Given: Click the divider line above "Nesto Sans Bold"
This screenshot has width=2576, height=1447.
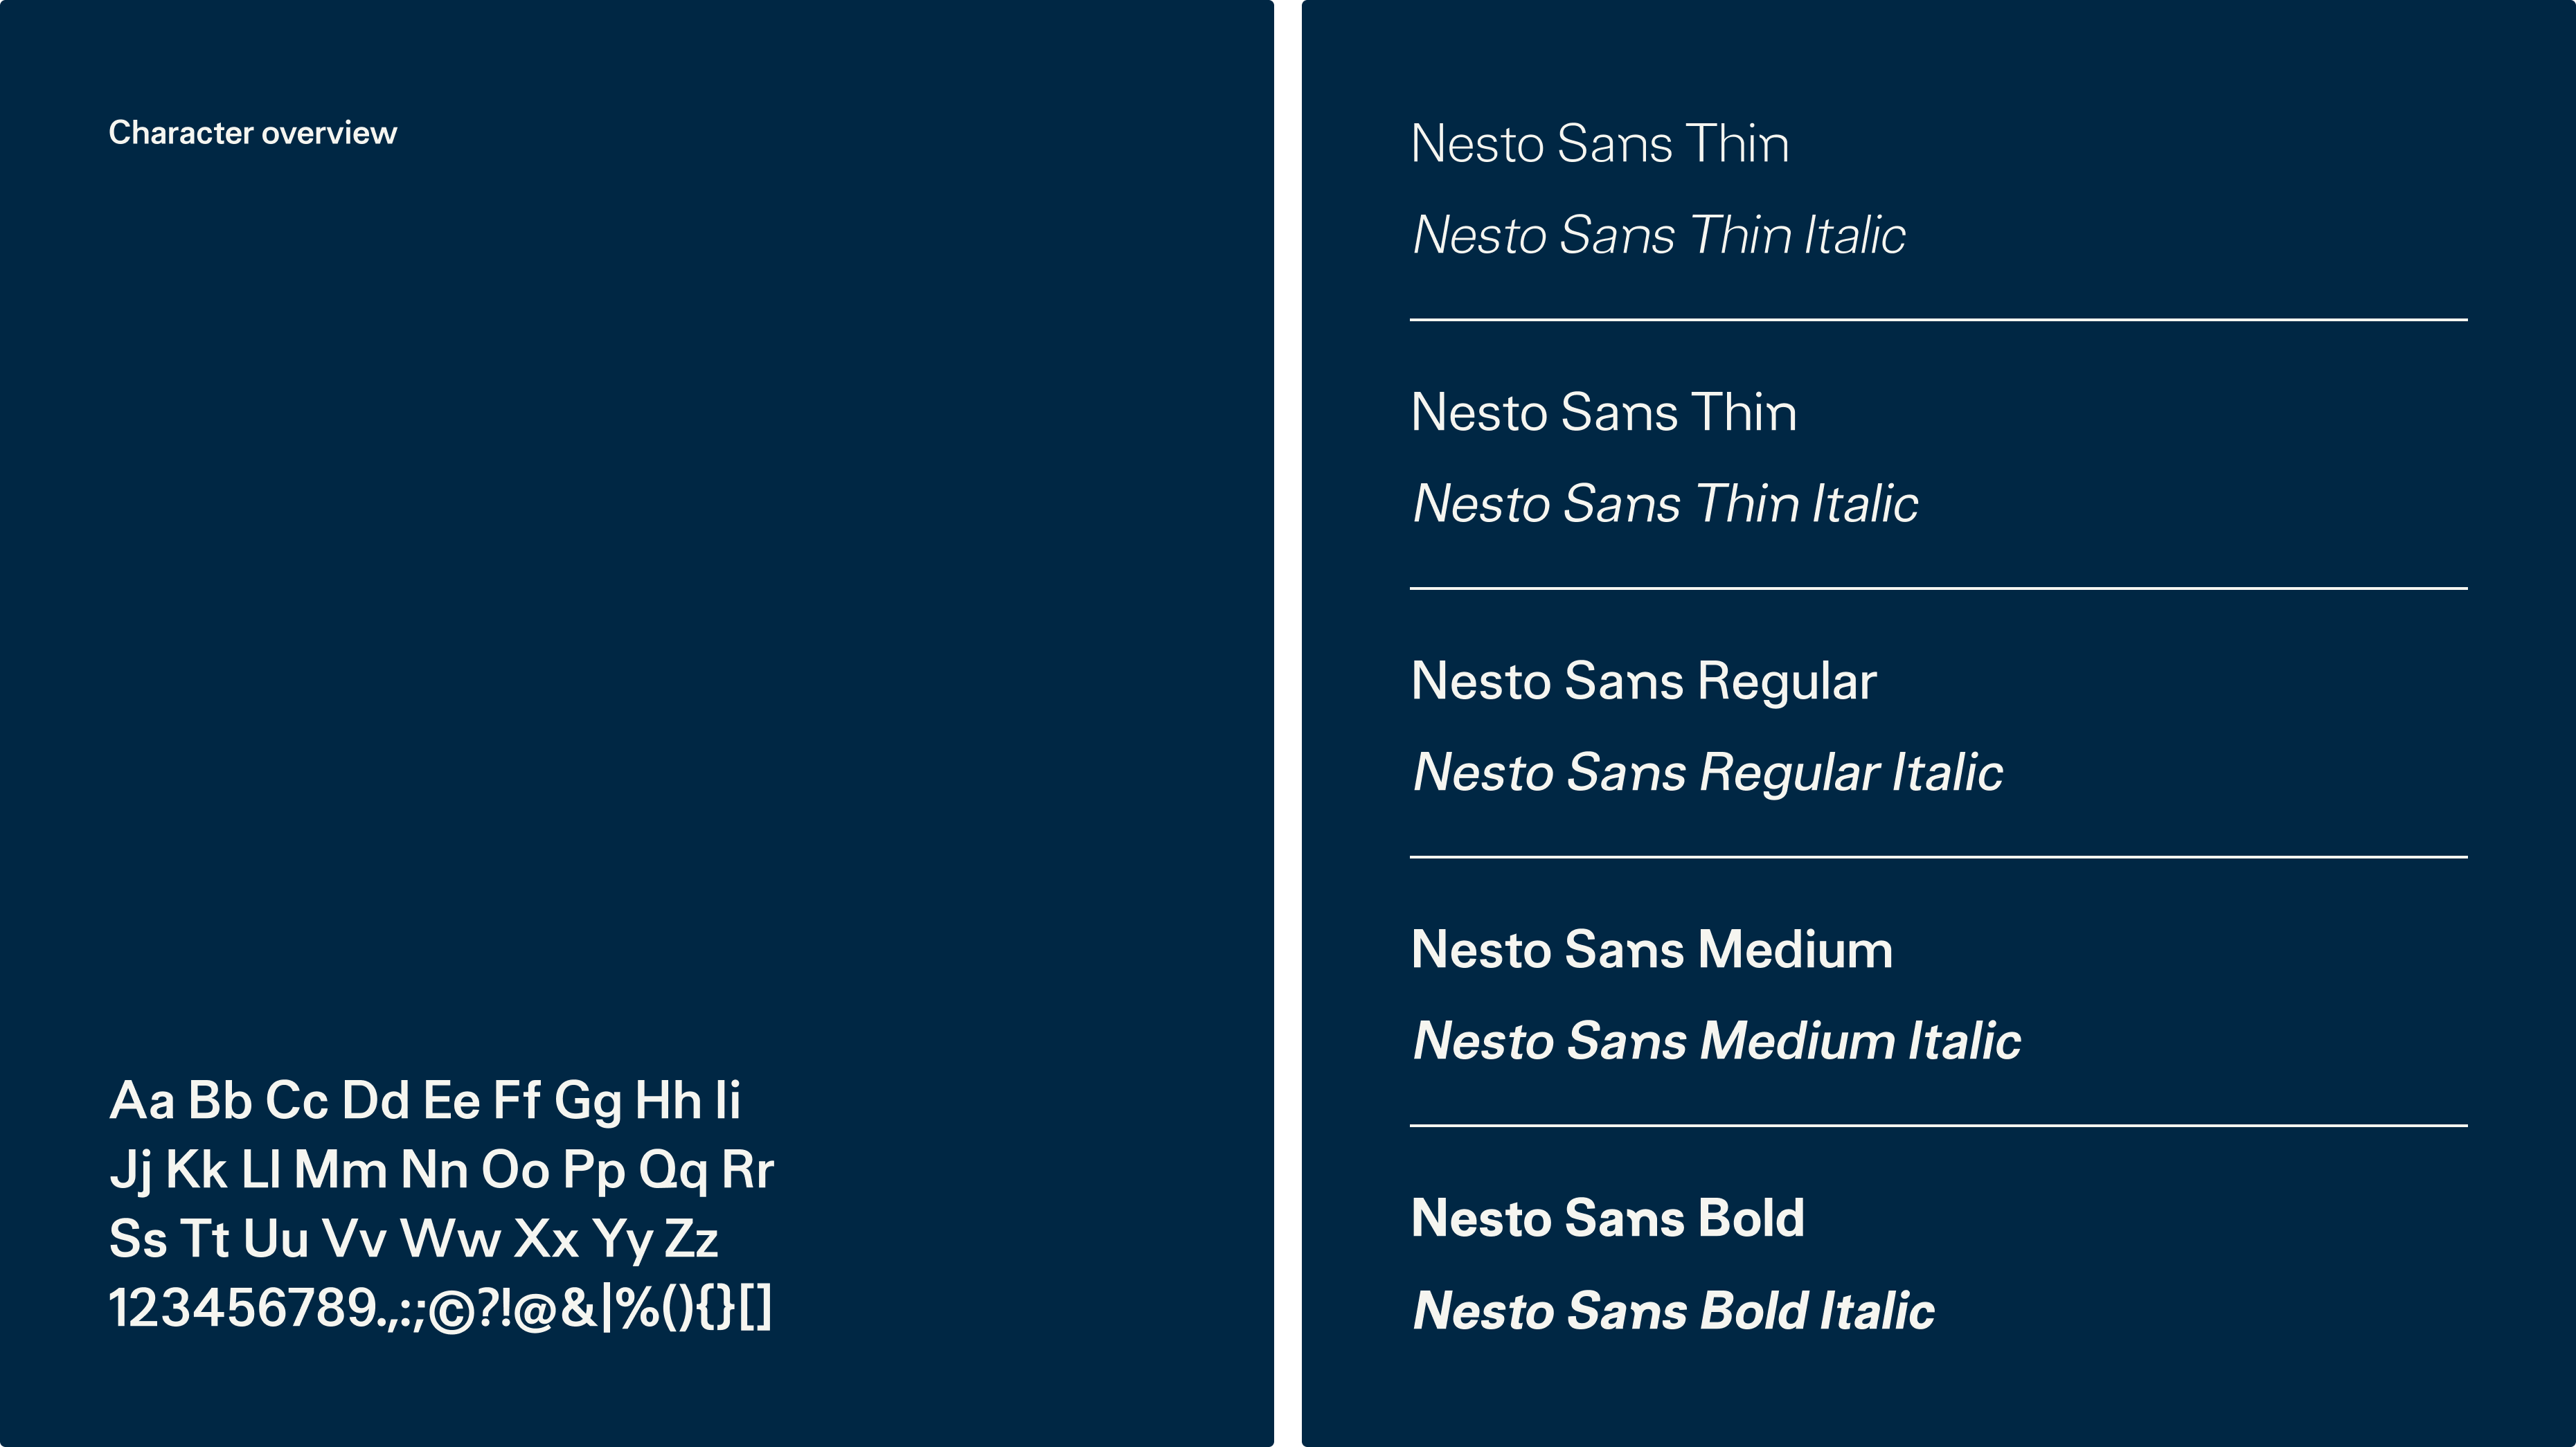Looking at the screenshot, I should (1938, 1126).
